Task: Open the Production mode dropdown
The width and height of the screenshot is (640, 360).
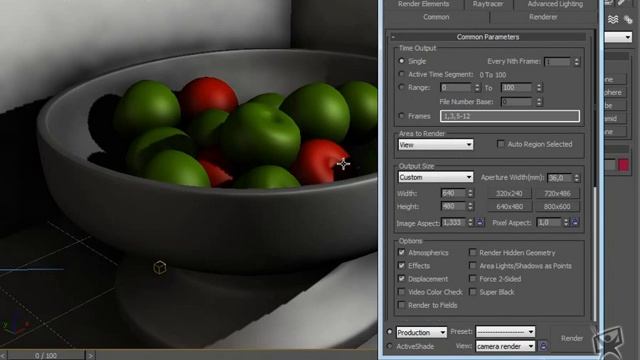Action: 421,332
